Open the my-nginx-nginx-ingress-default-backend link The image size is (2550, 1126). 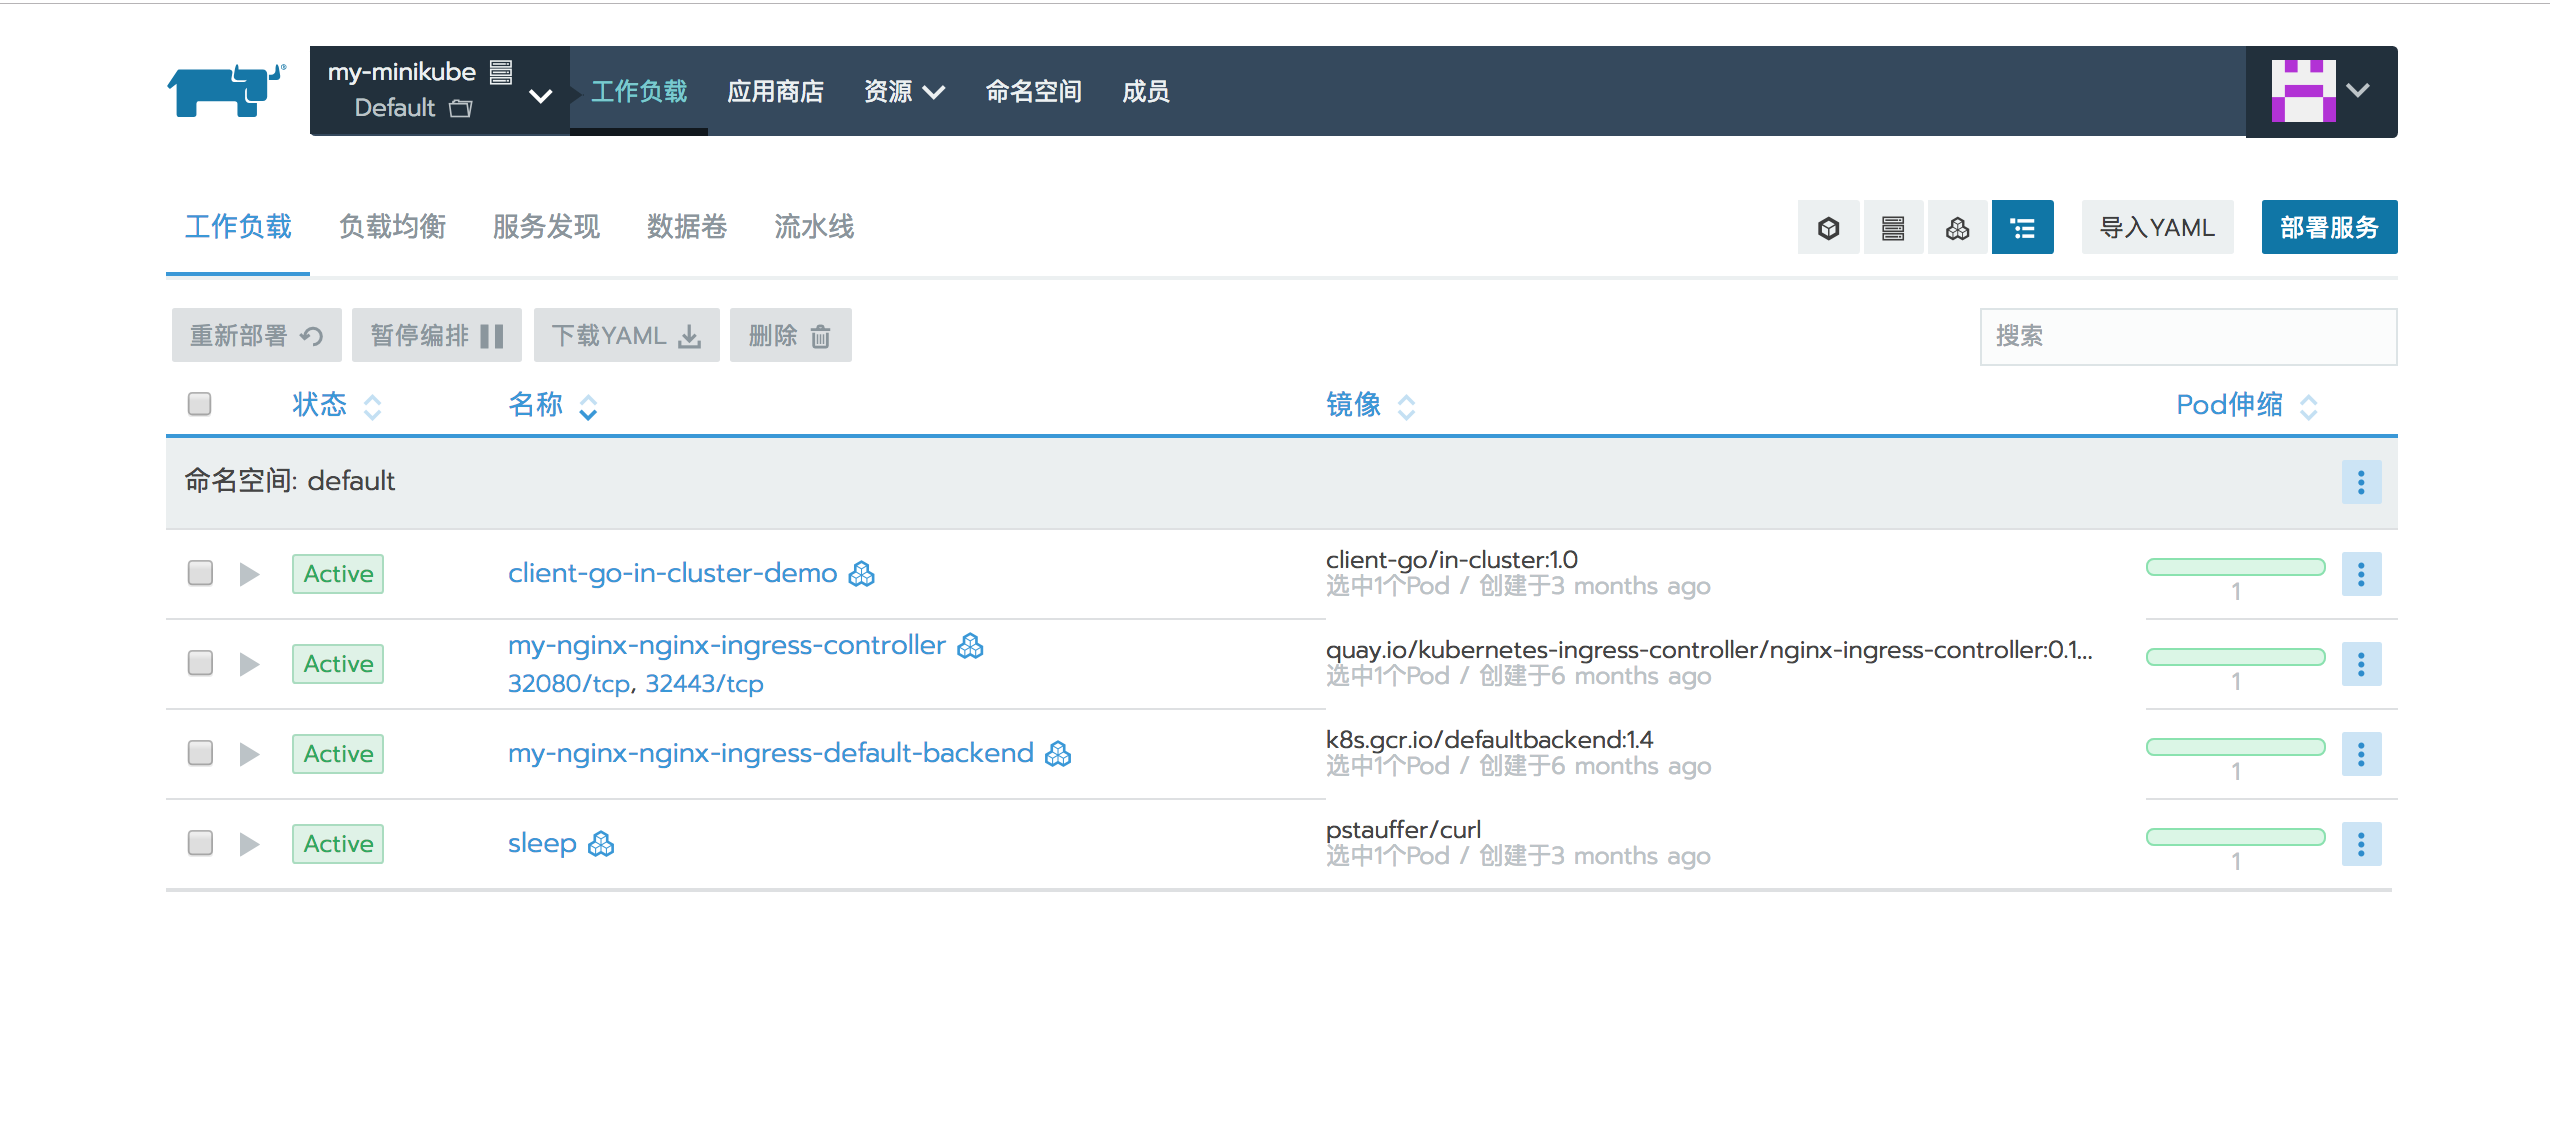[770, 753]
